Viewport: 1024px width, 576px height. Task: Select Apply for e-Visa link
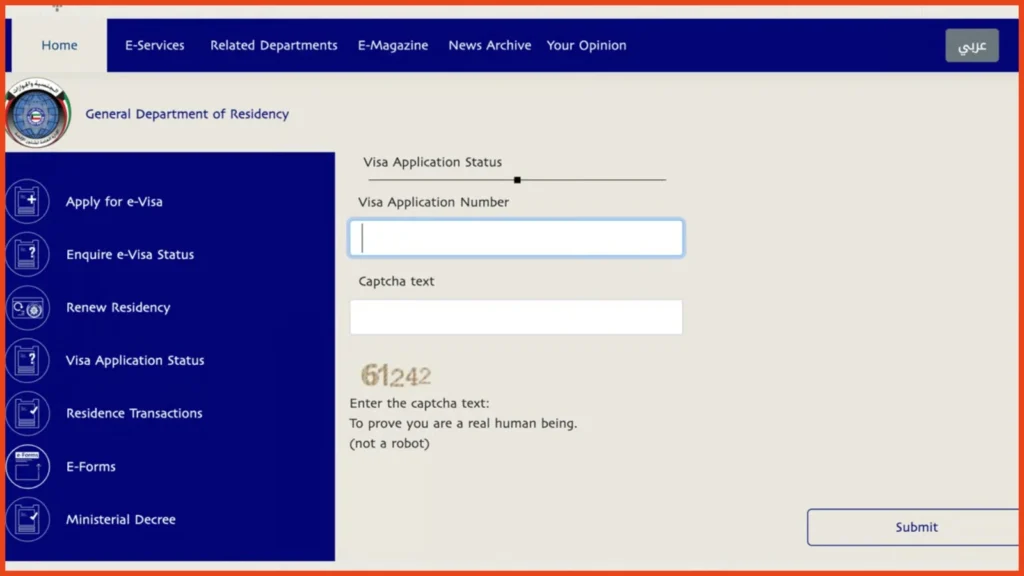pyautogui.click(x=114, y=201)
